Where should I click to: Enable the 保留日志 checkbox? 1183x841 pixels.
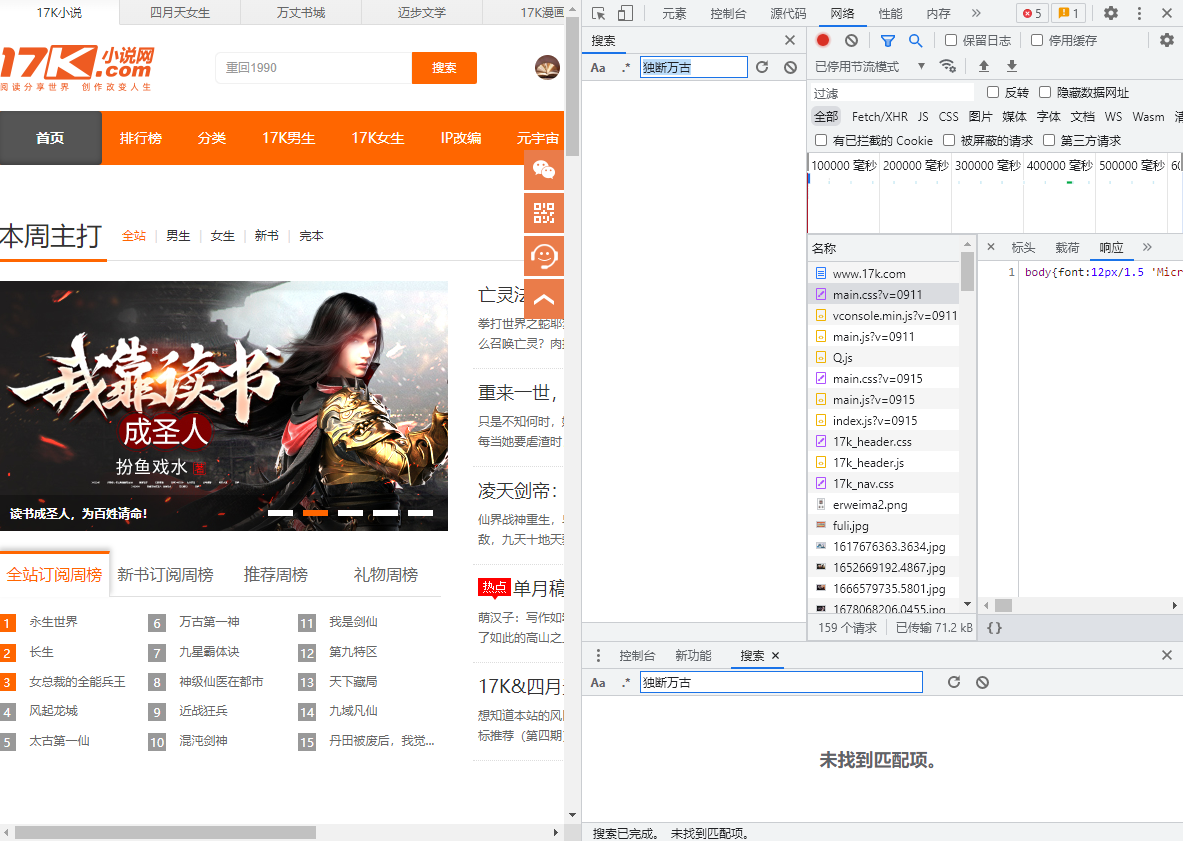951,40
